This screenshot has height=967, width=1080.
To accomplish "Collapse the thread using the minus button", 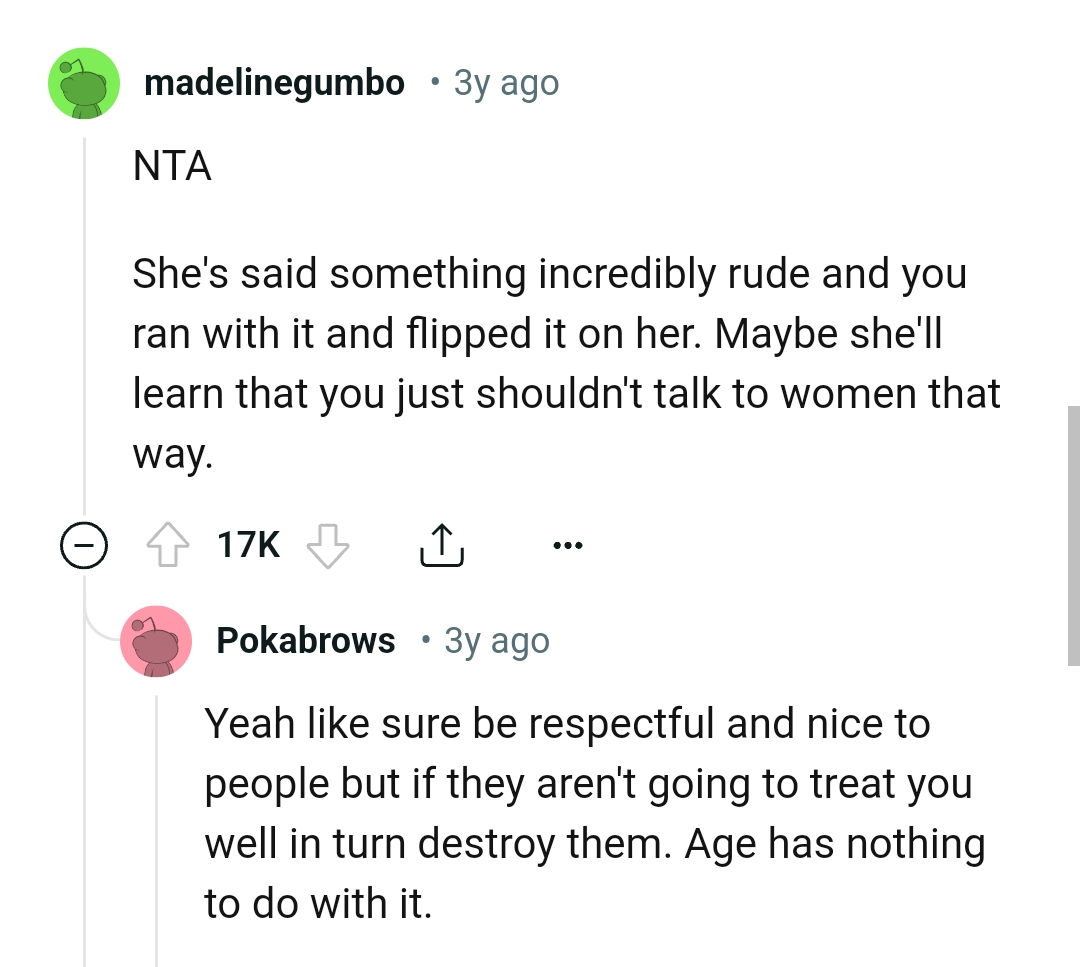I will 85,545.
